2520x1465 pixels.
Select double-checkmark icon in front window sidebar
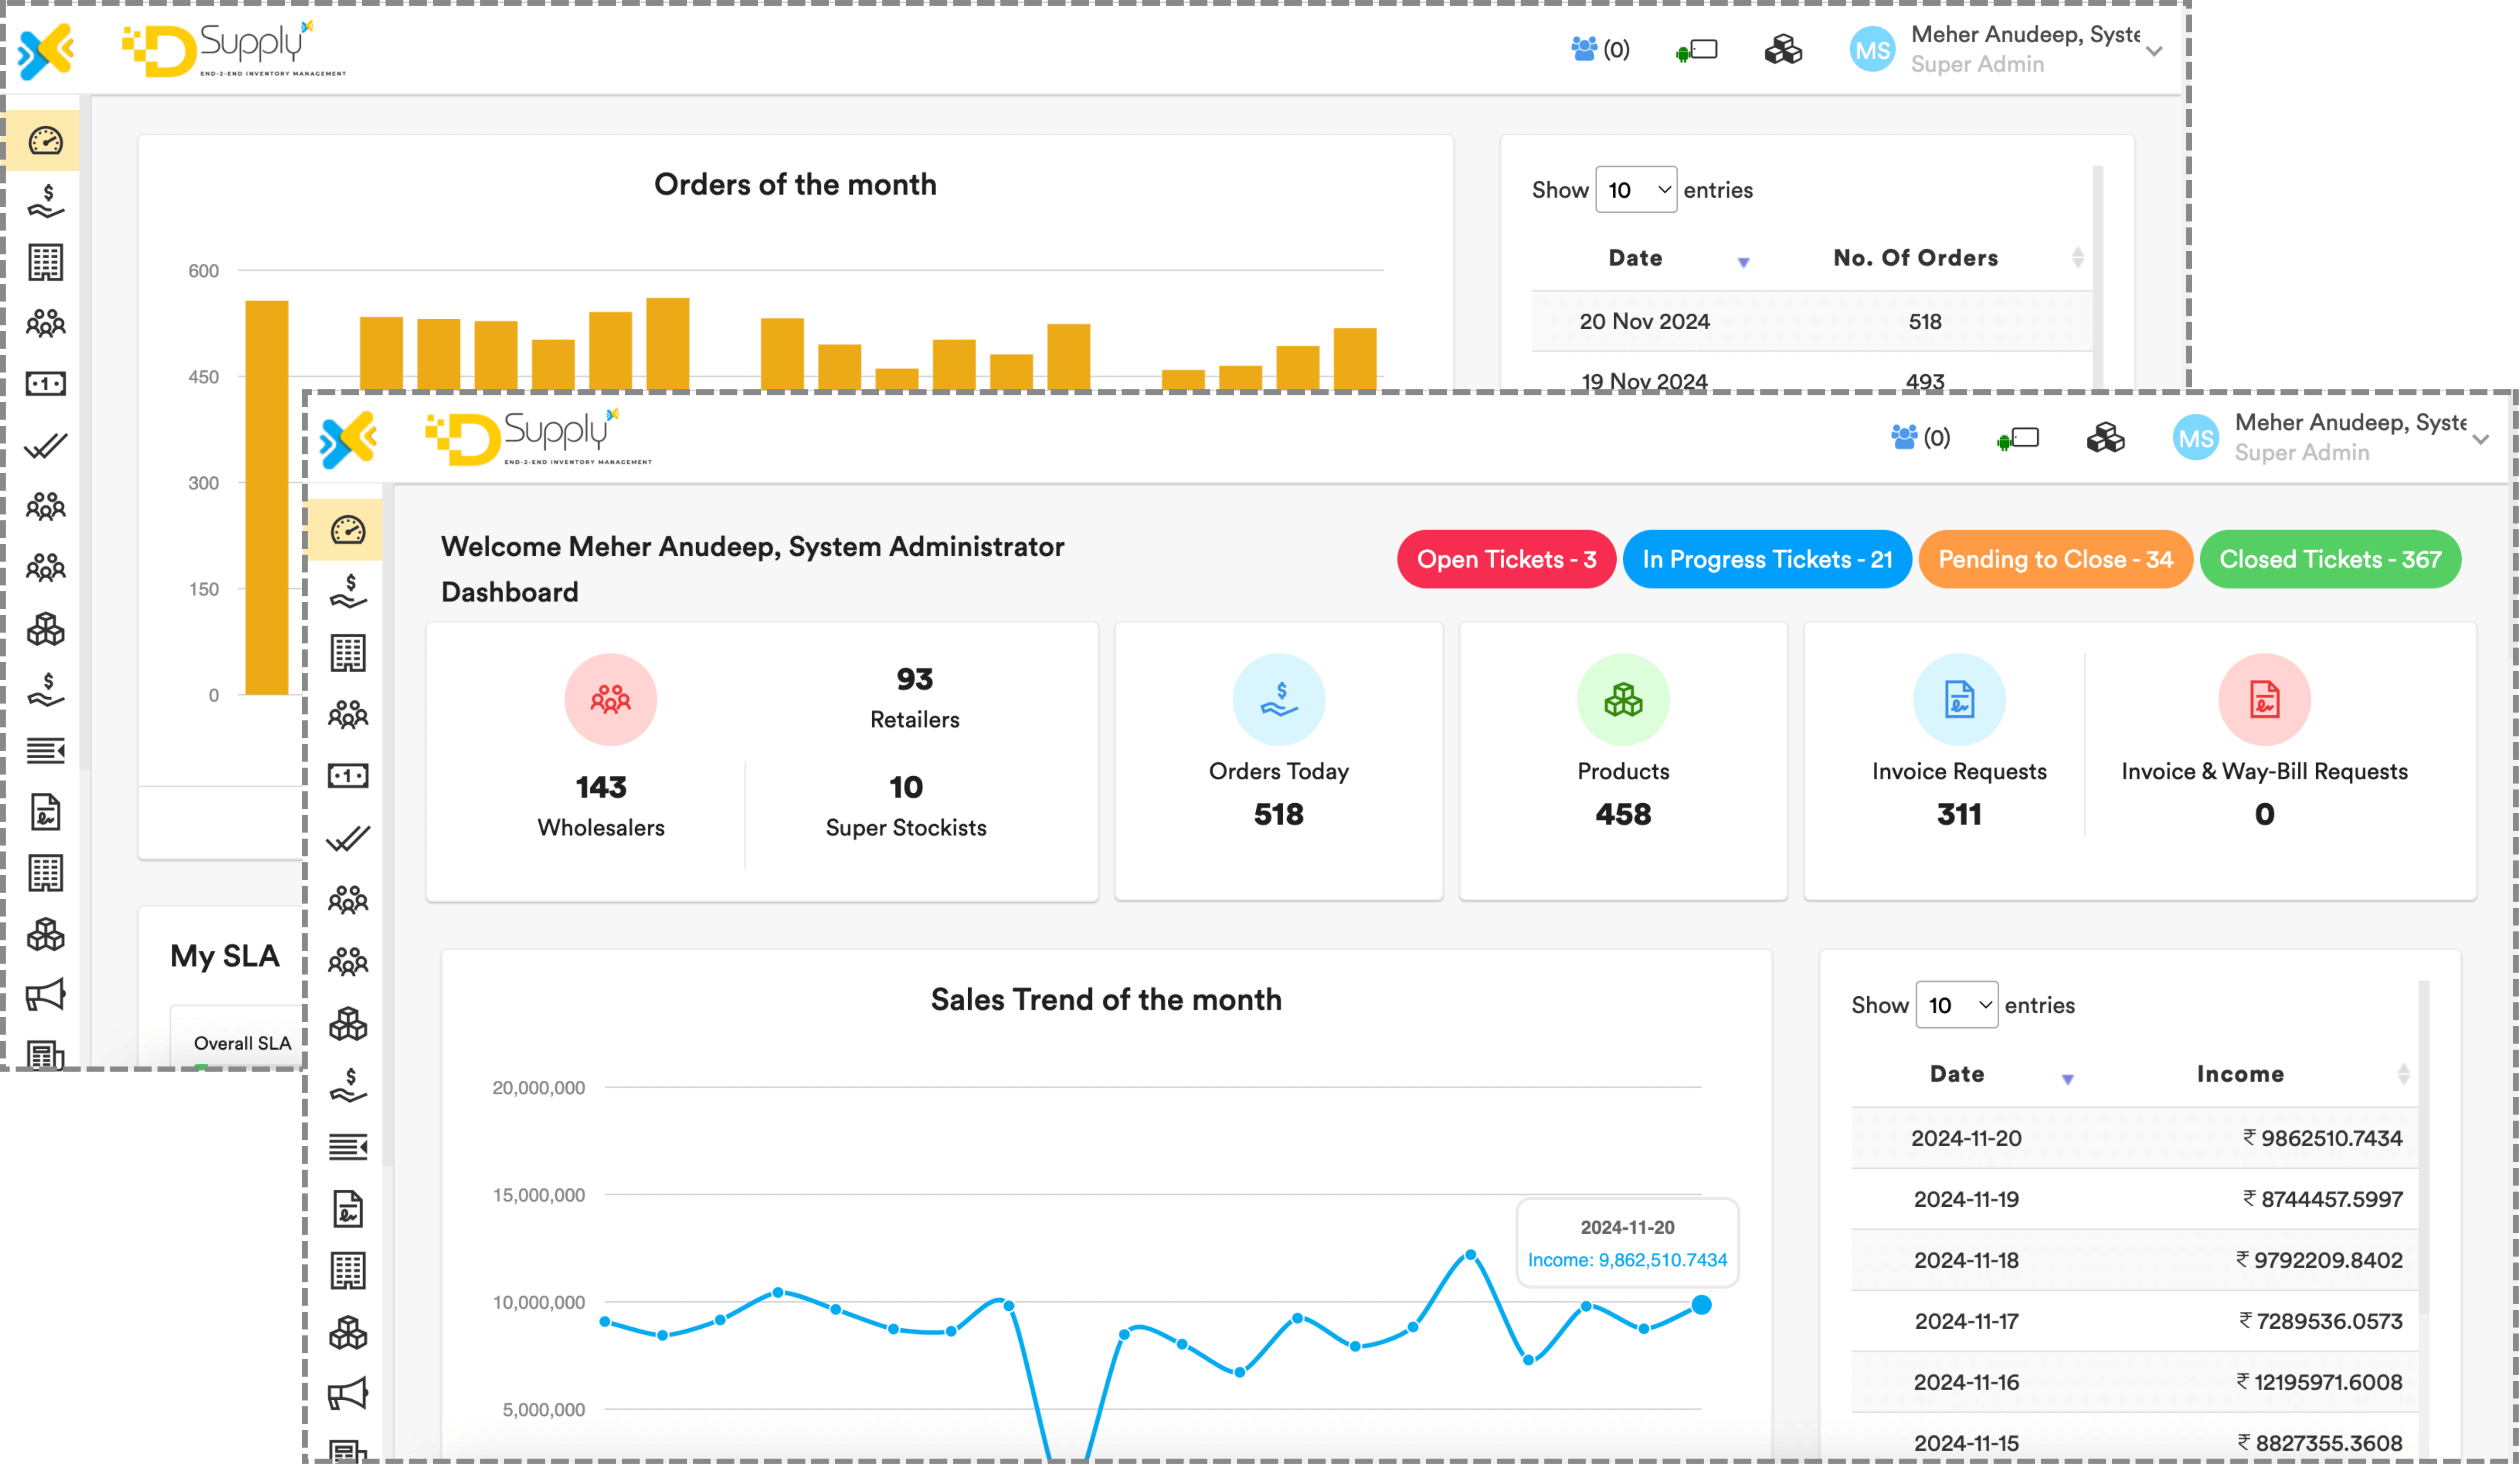(x=348, y=838)
